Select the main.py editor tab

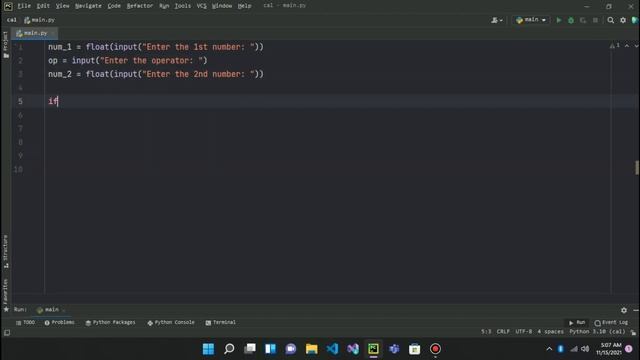pos(34,33)
